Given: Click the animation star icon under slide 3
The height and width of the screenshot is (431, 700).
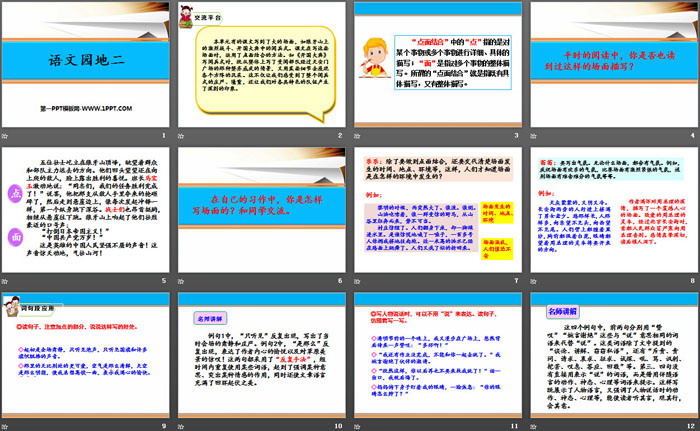Looking at the screenshot, I should [x=357, y=136].
